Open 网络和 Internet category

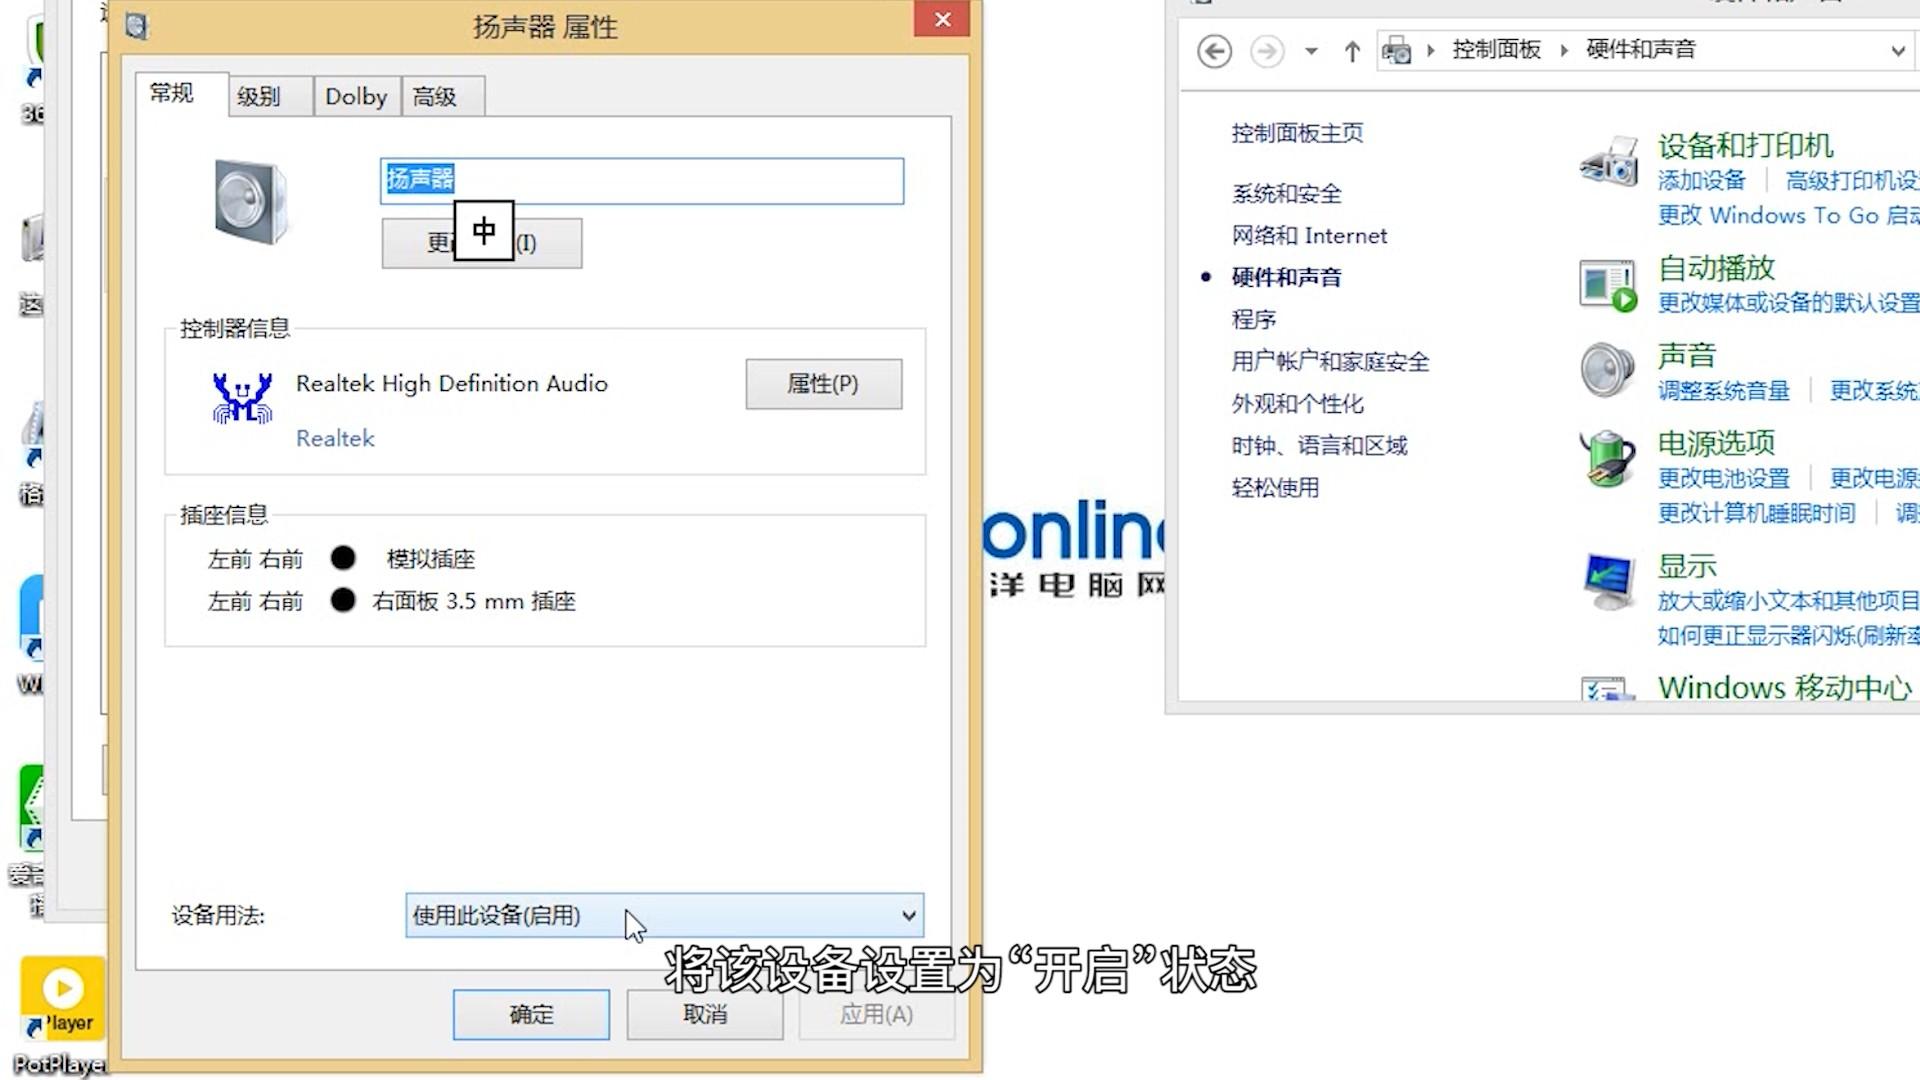click(x=1309, y=235)
